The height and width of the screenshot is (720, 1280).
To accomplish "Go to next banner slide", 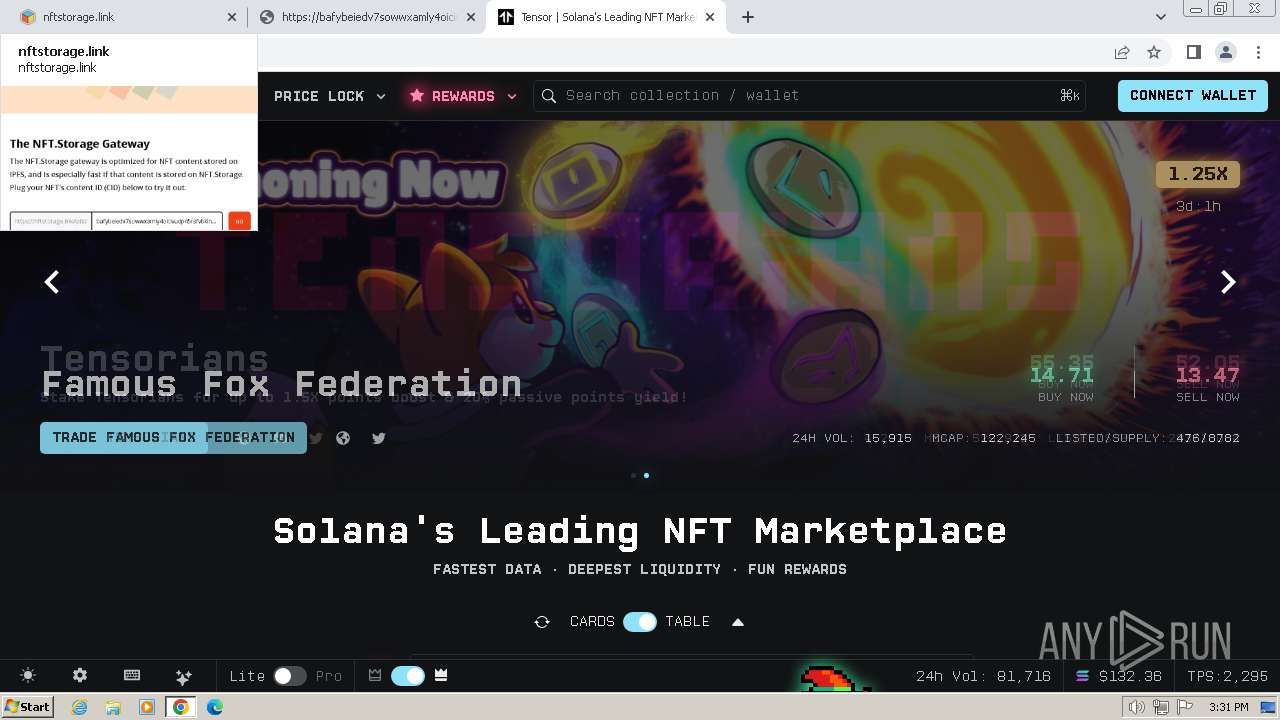I will (x=1228, y=283).
